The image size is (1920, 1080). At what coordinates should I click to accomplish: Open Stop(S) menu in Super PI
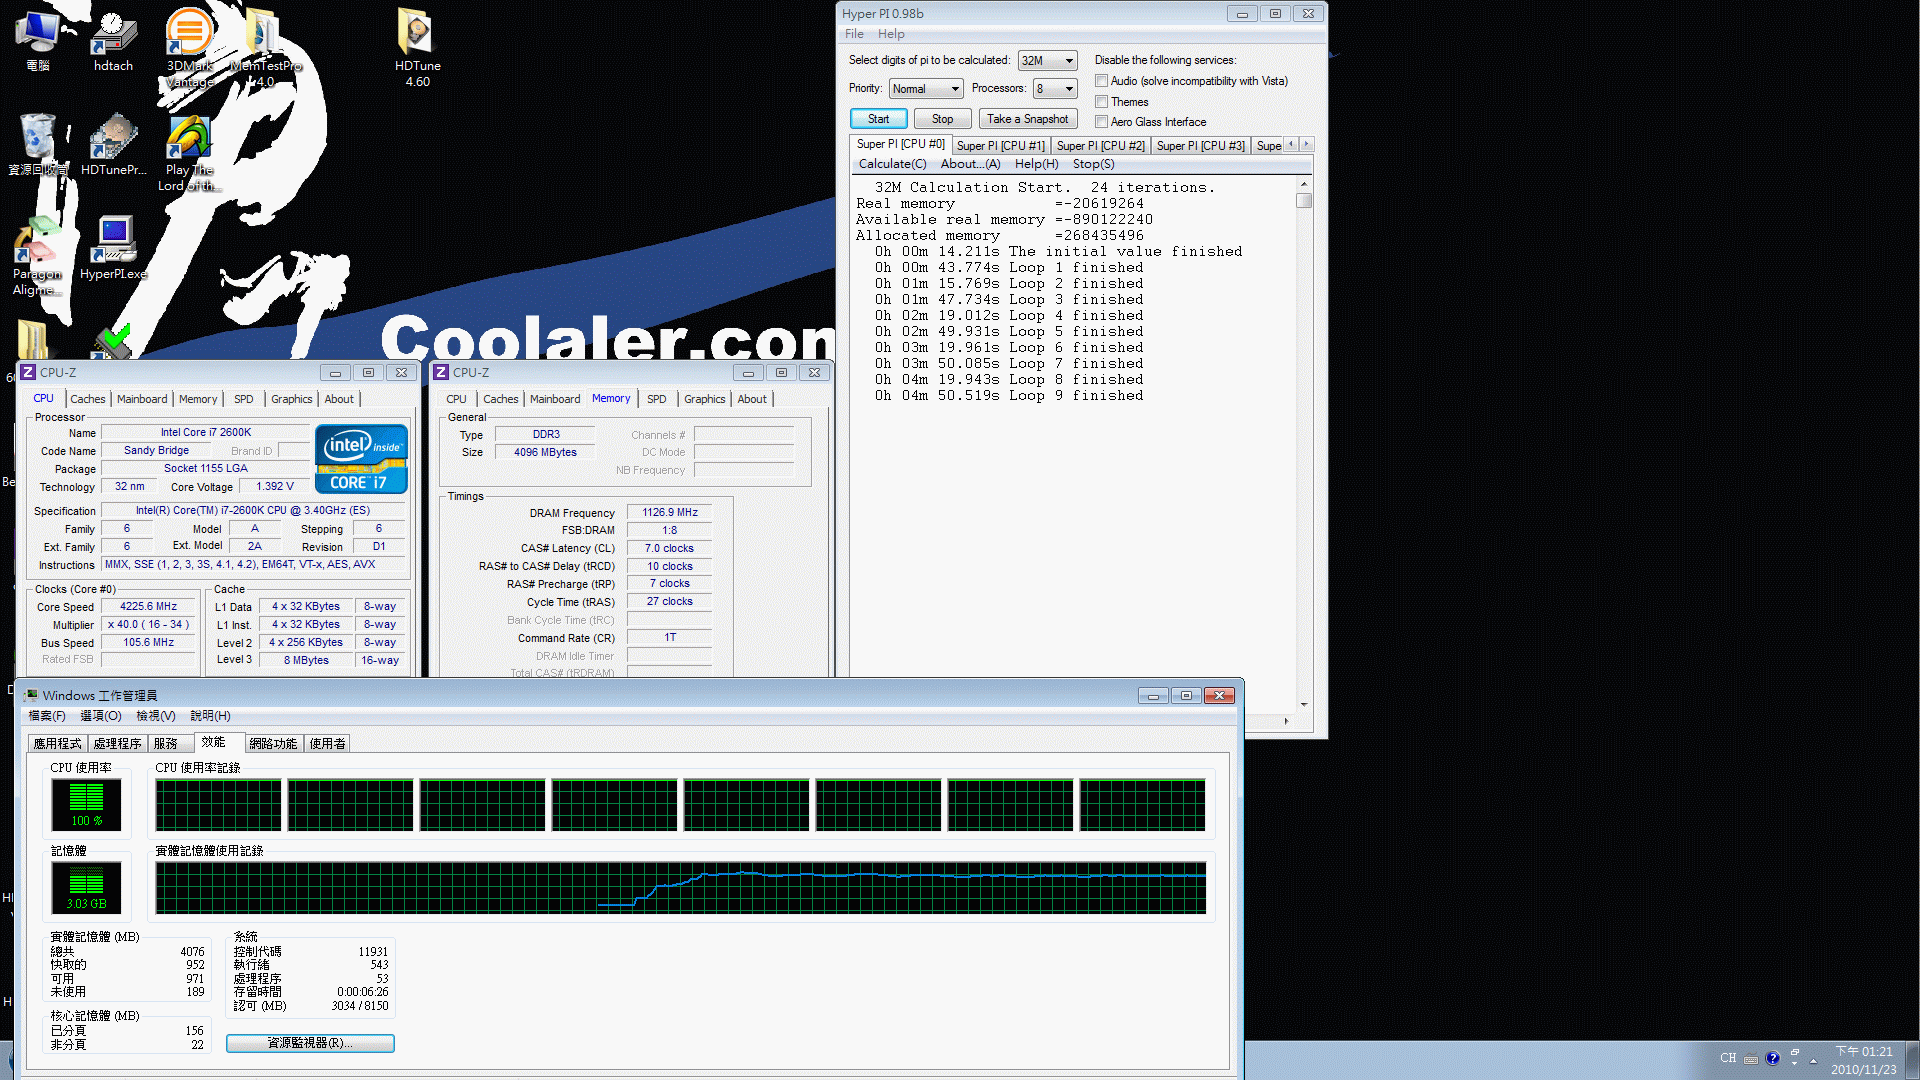tap(1093, 164)
